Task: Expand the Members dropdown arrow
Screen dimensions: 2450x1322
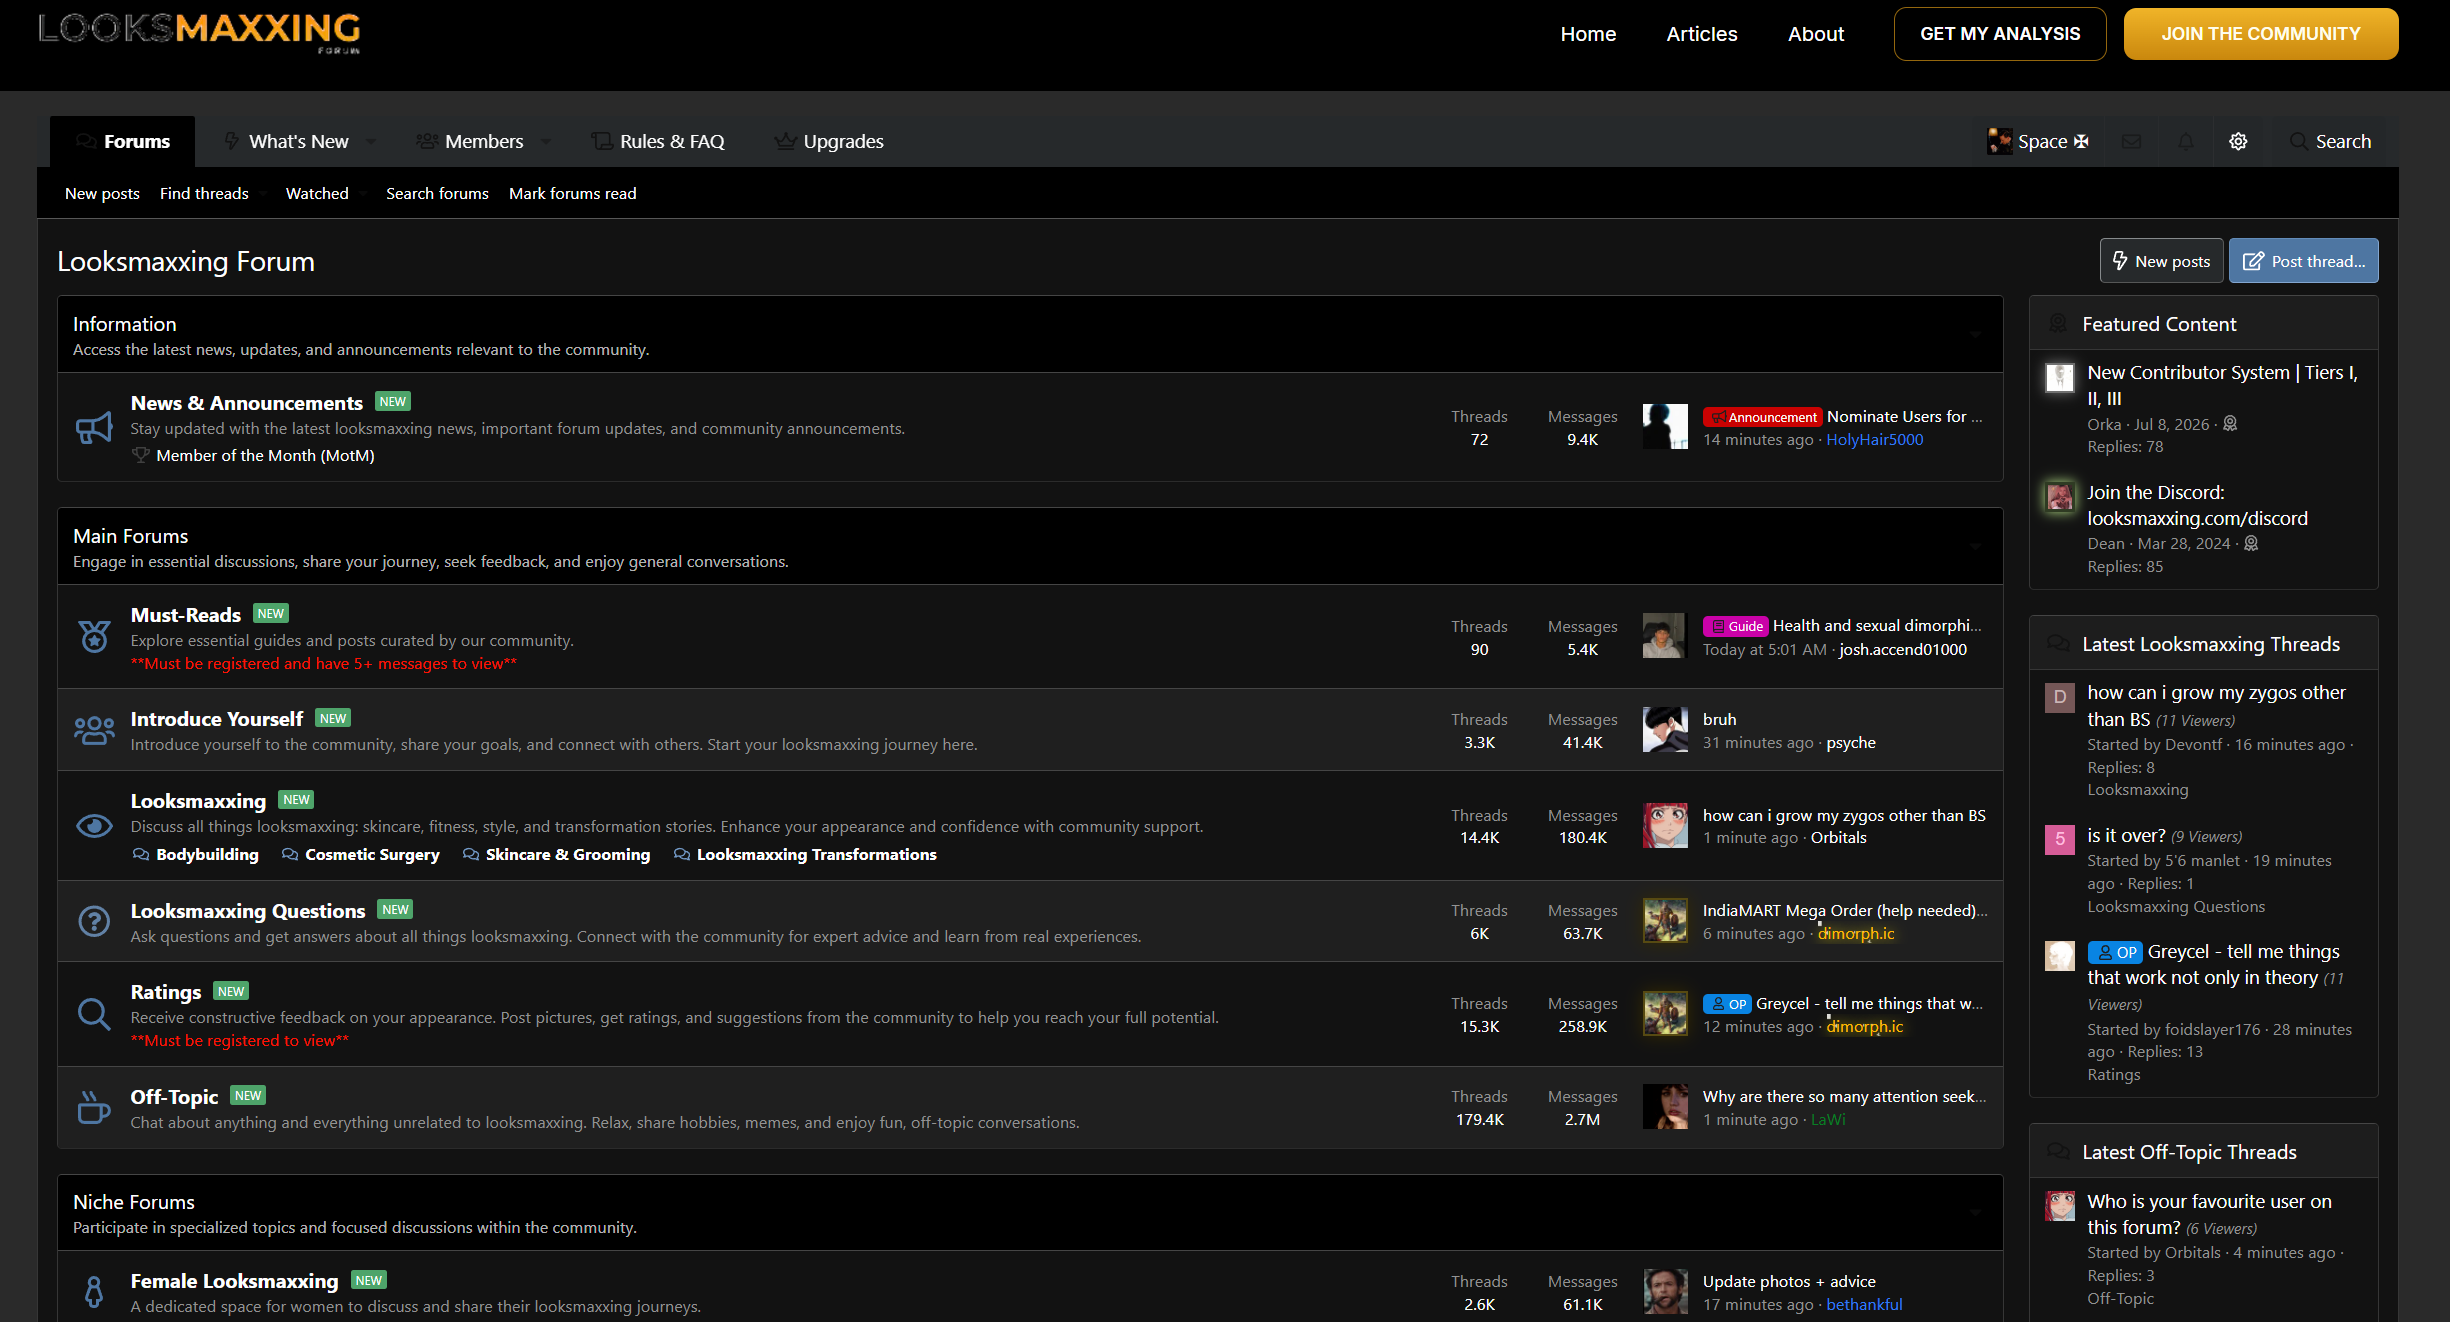Action: [x=545, y=141]
